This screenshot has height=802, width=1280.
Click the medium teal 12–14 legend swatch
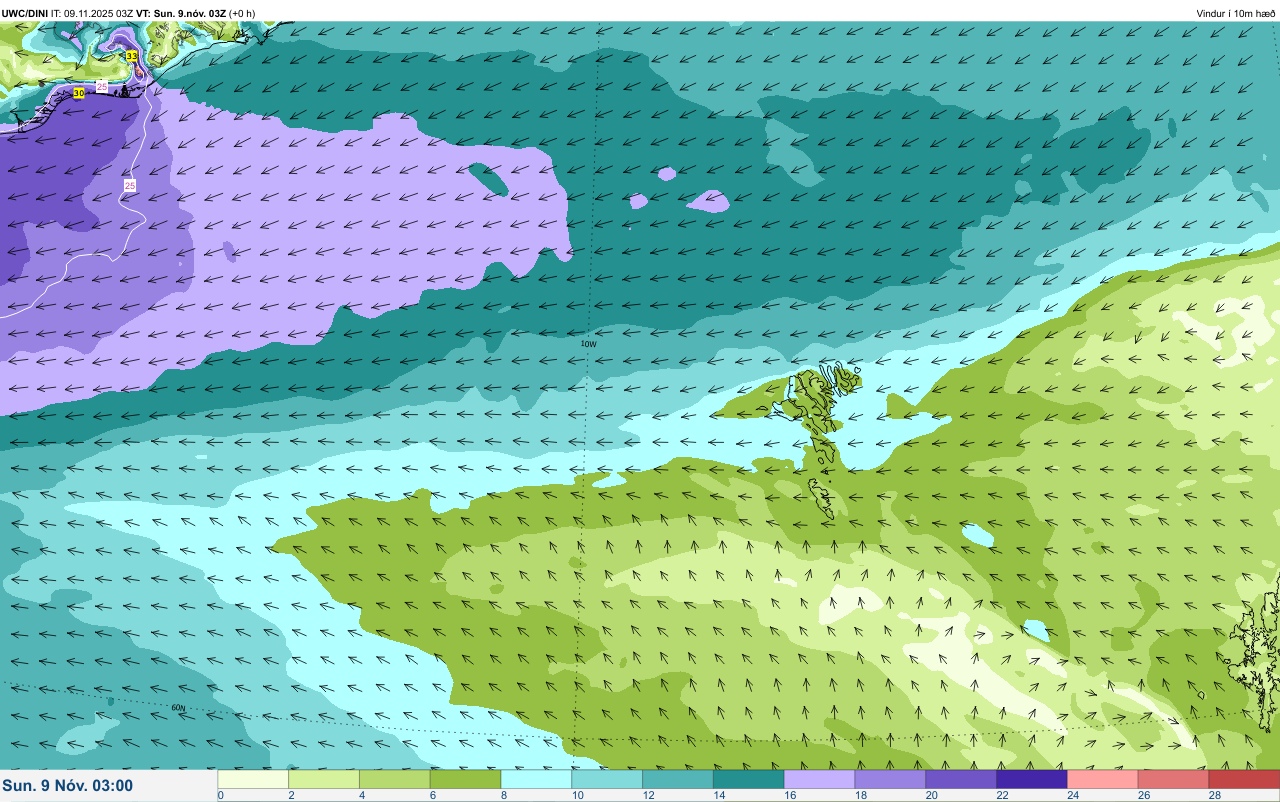pyautogui.click(x=678, y=779)
